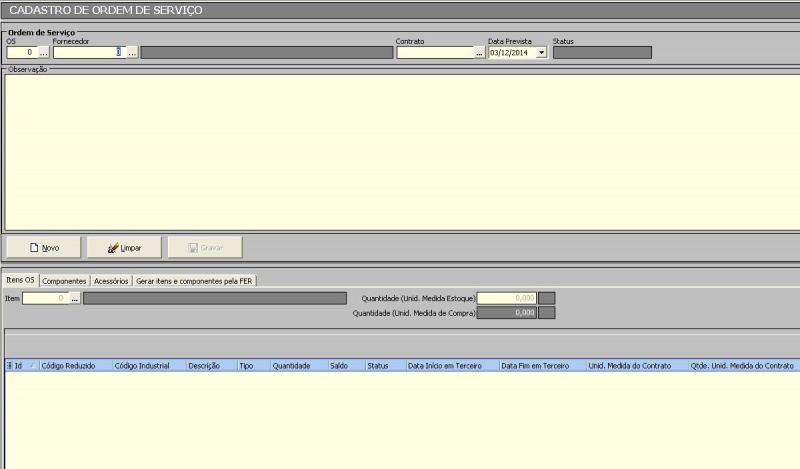
Task: Switch to the Componentes tab
Action: click(64, 281)
